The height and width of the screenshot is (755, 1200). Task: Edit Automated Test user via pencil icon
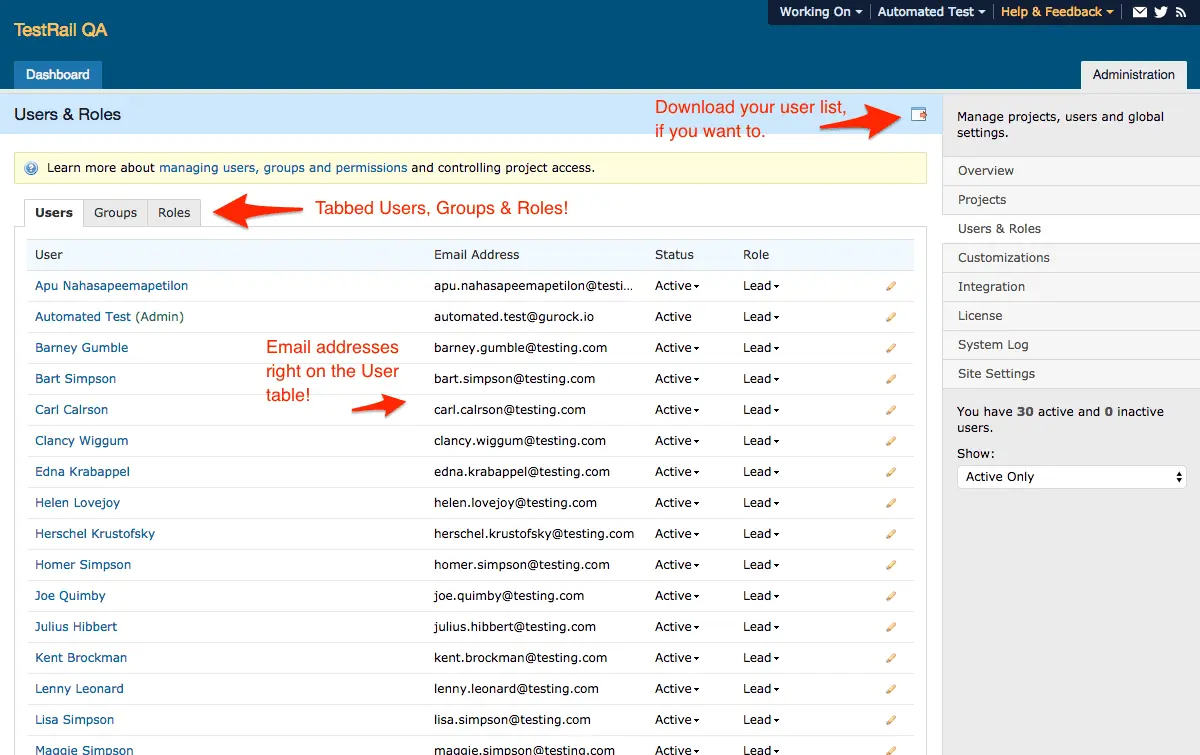tap(891, 317)
